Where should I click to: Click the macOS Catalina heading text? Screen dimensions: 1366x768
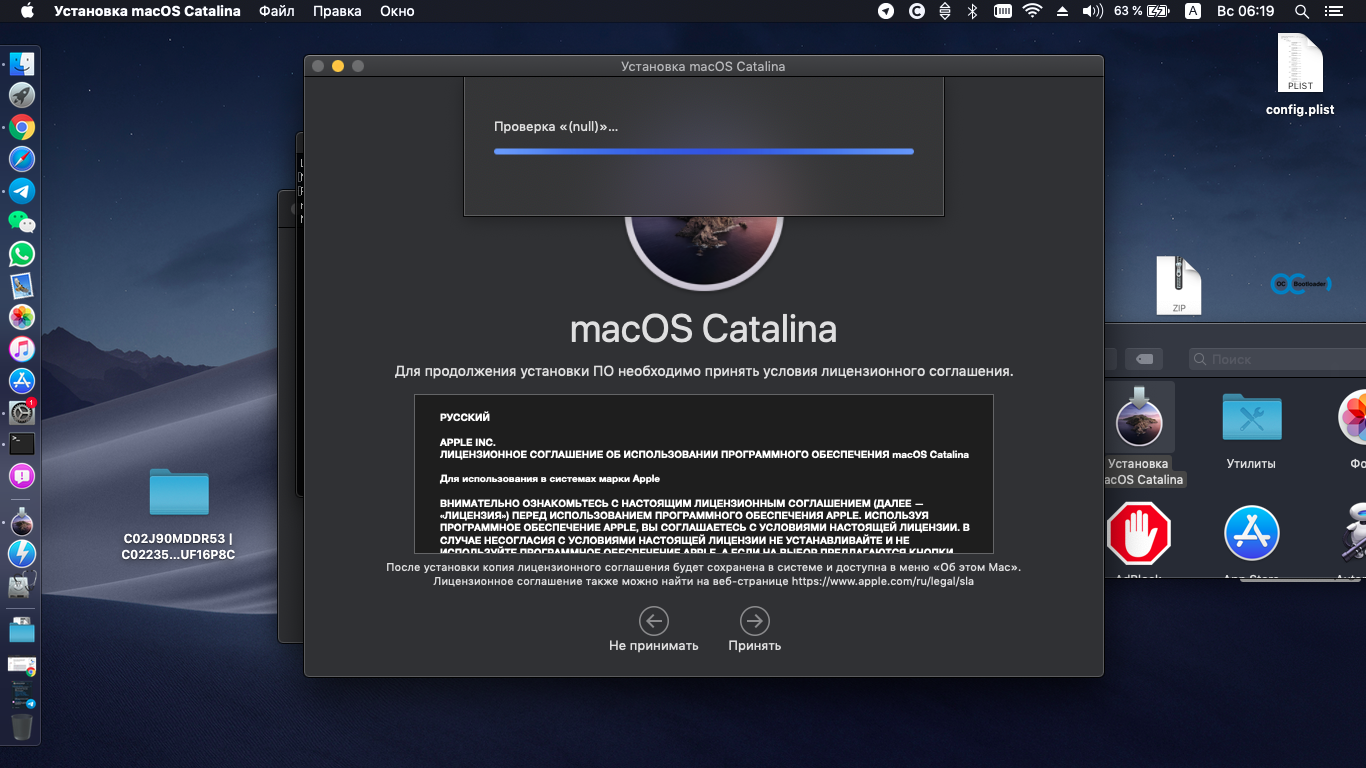tap(704, 329)
